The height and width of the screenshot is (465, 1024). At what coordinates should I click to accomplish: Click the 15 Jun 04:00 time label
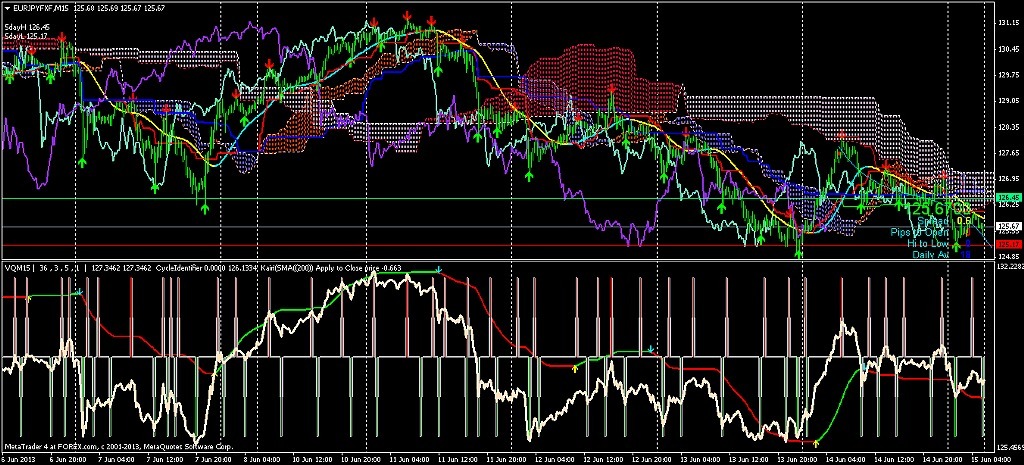click(x=991, y=460)
